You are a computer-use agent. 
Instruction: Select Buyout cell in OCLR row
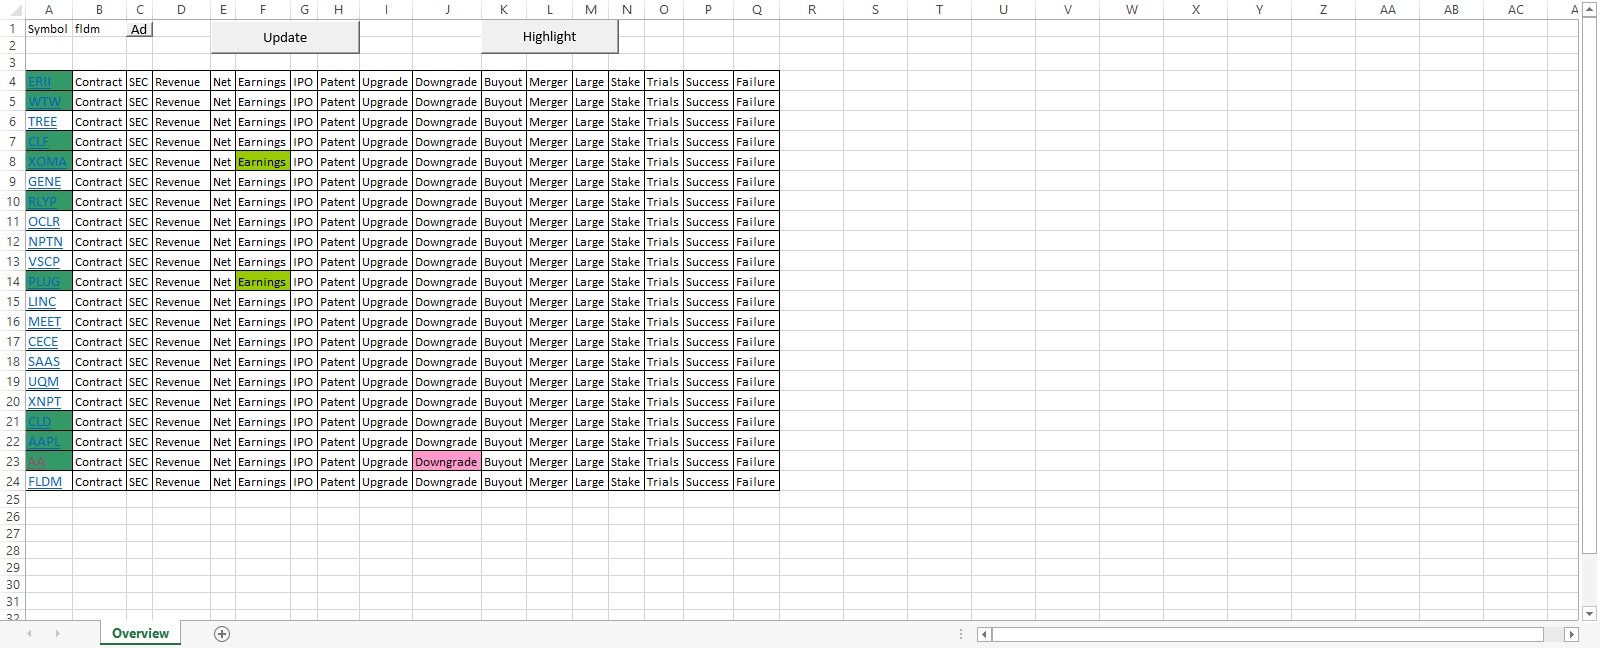[503, 222]
